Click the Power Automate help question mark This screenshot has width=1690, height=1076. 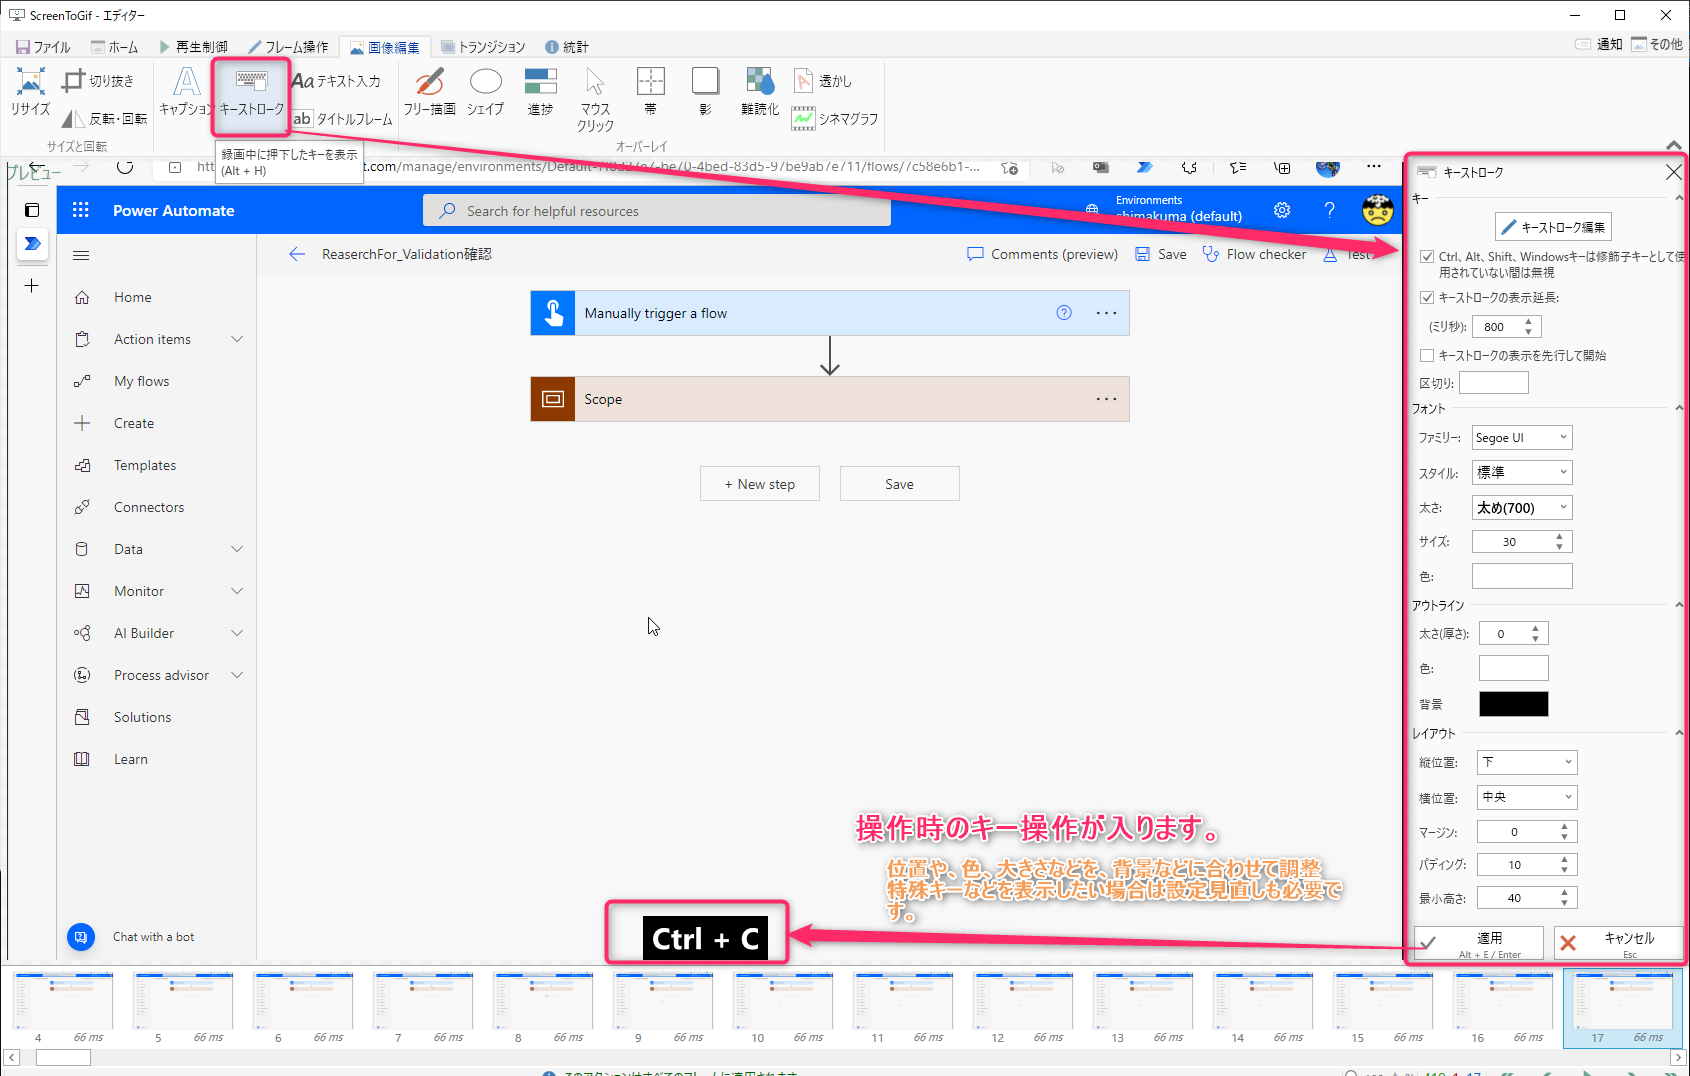pos(1329,210)
